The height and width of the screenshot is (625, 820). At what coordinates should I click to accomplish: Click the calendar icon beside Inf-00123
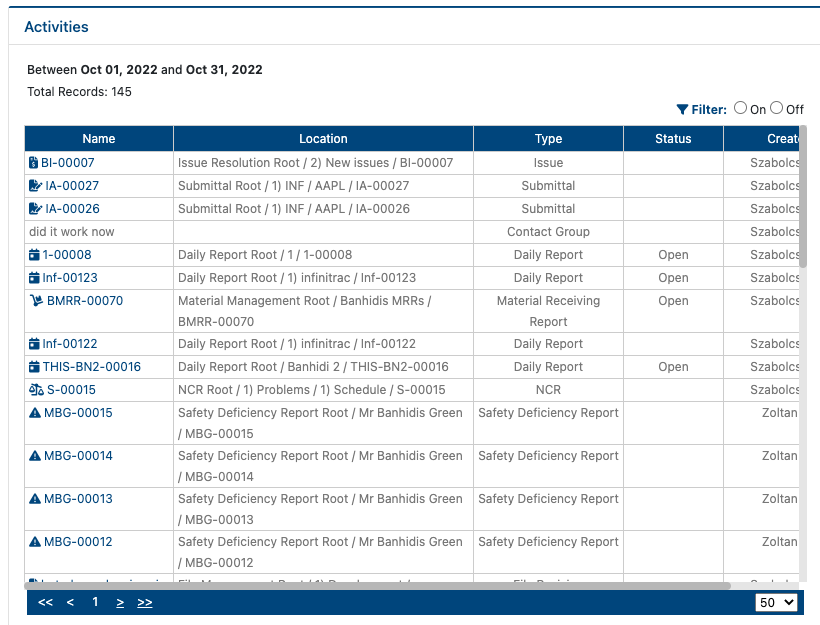click(34, 278)
